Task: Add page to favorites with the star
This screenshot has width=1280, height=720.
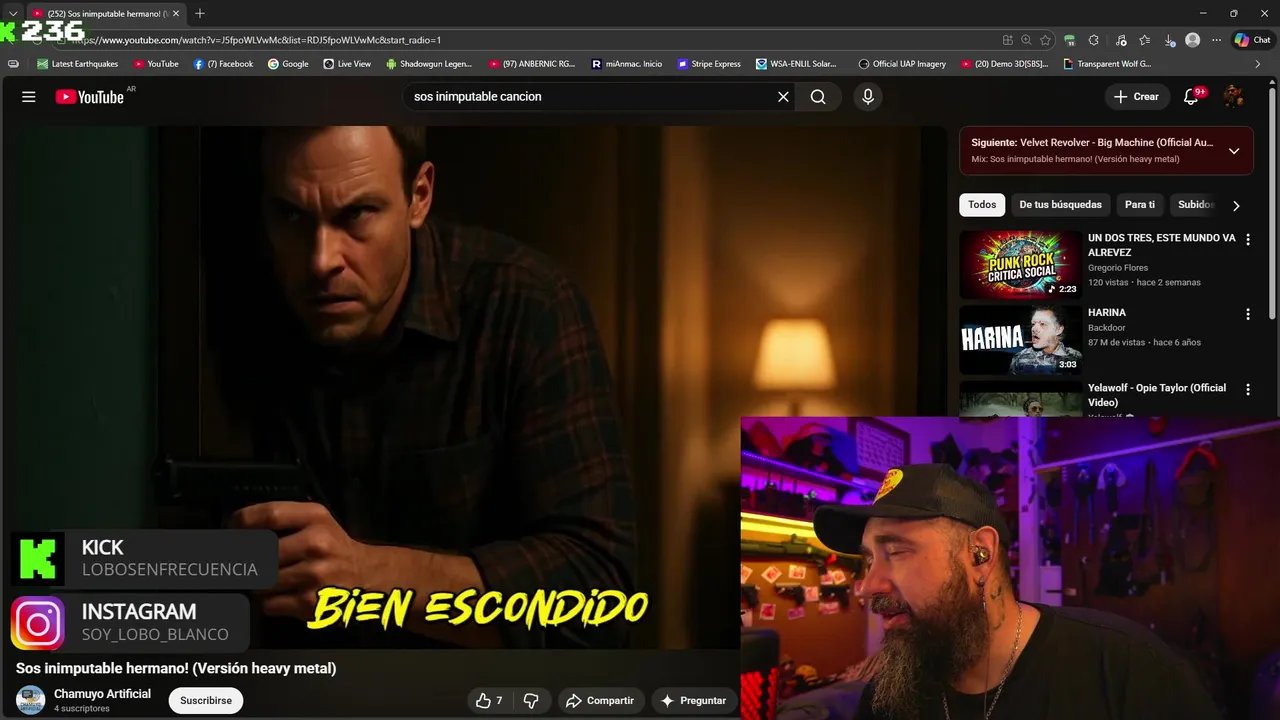Action: pyautogui.click(x=1045, y=40)
